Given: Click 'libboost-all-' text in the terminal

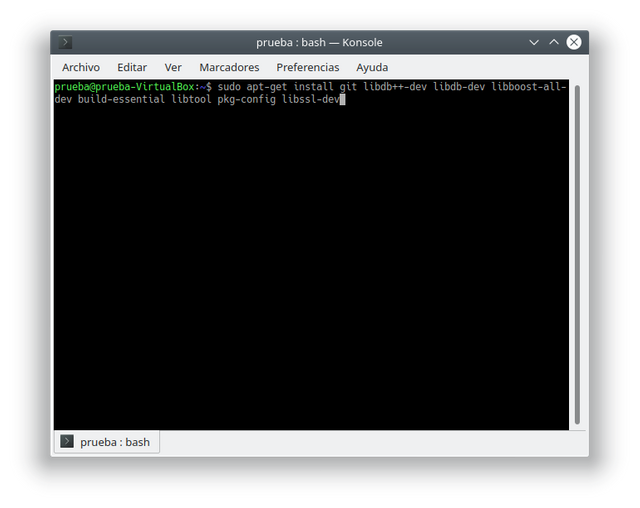Looking at the screenshot, I should [x=529, y=87].
